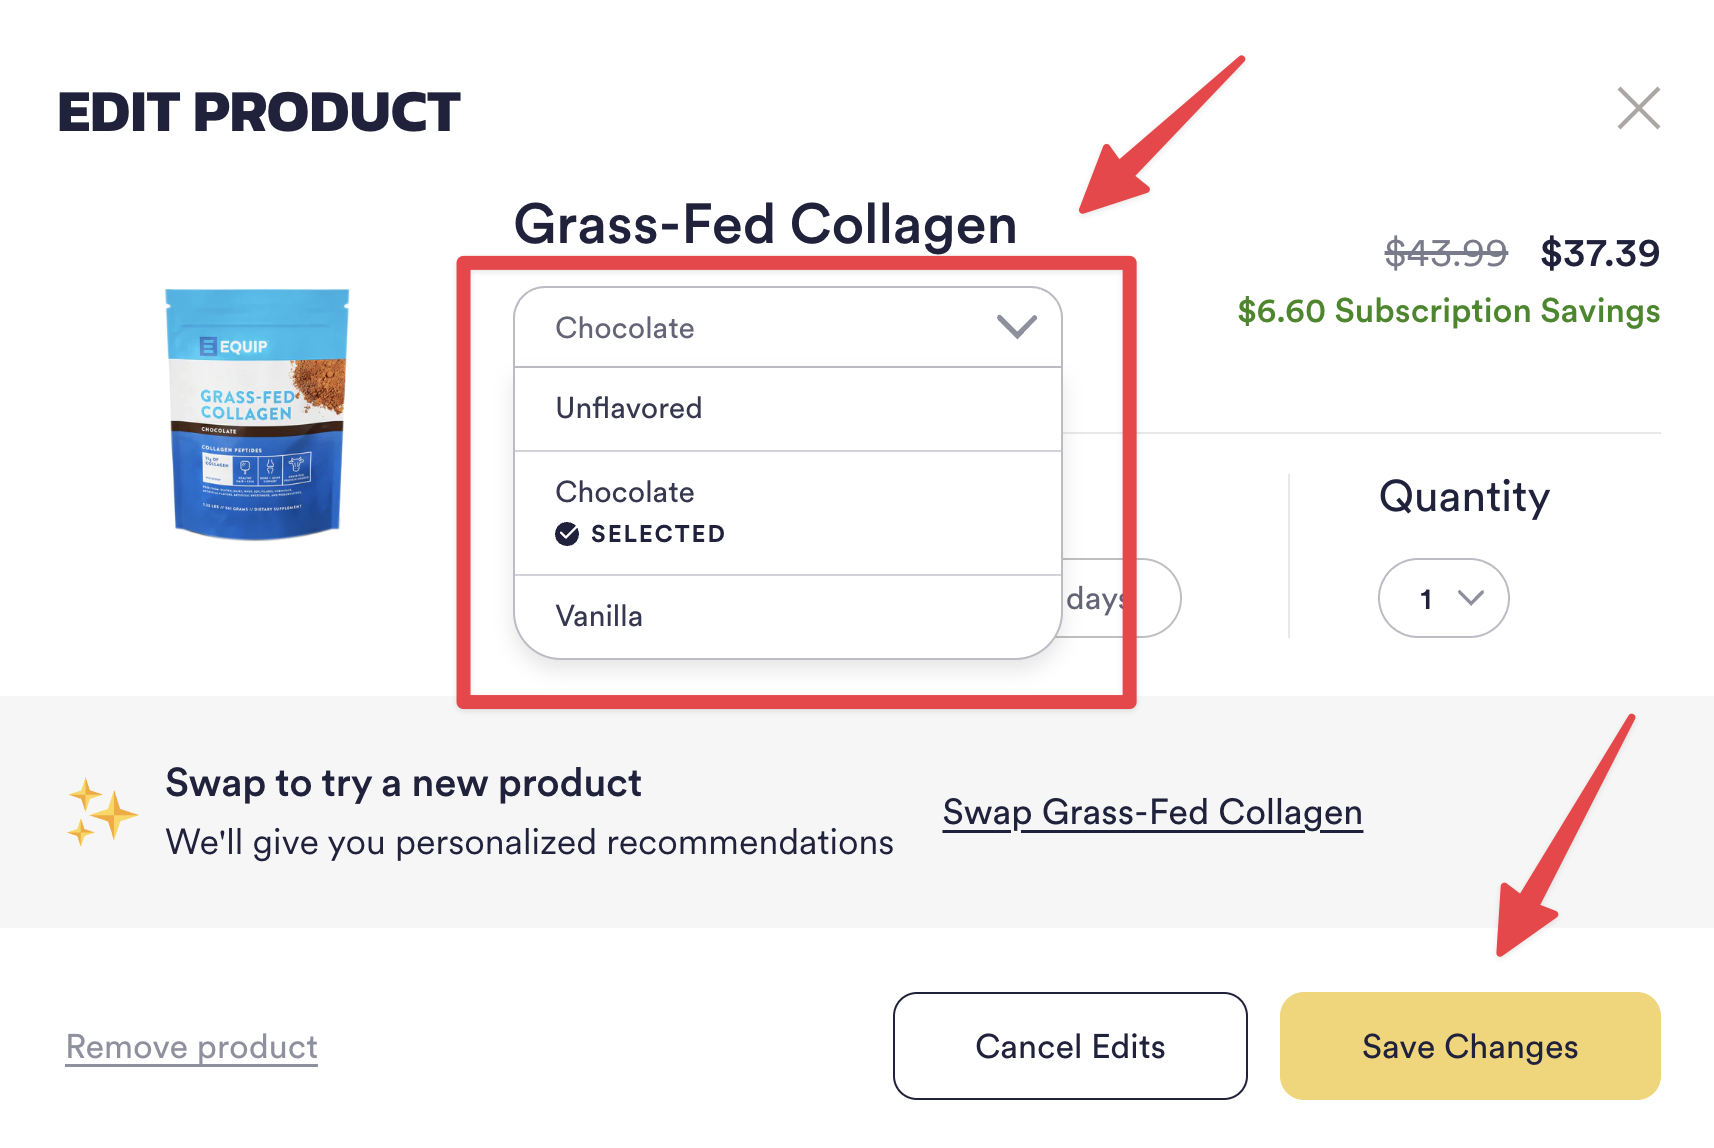This screenshot has width=1714, height=1148.
Task: Click the collapsed Chocolate dropdown header
Action: [x=787, y=328]
